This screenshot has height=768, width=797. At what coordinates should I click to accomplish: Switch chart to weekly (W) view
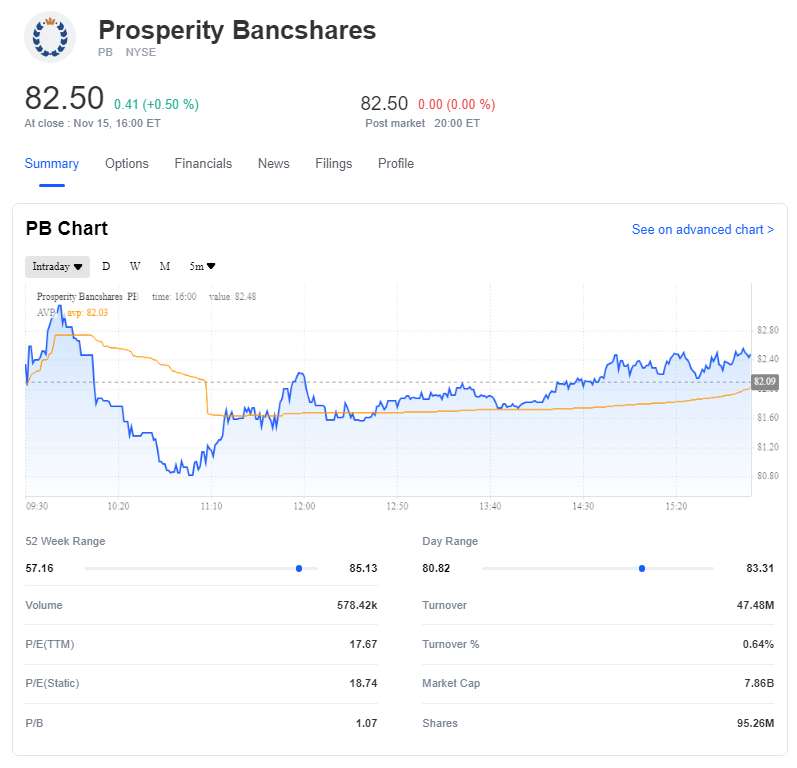tap(134, 267)
